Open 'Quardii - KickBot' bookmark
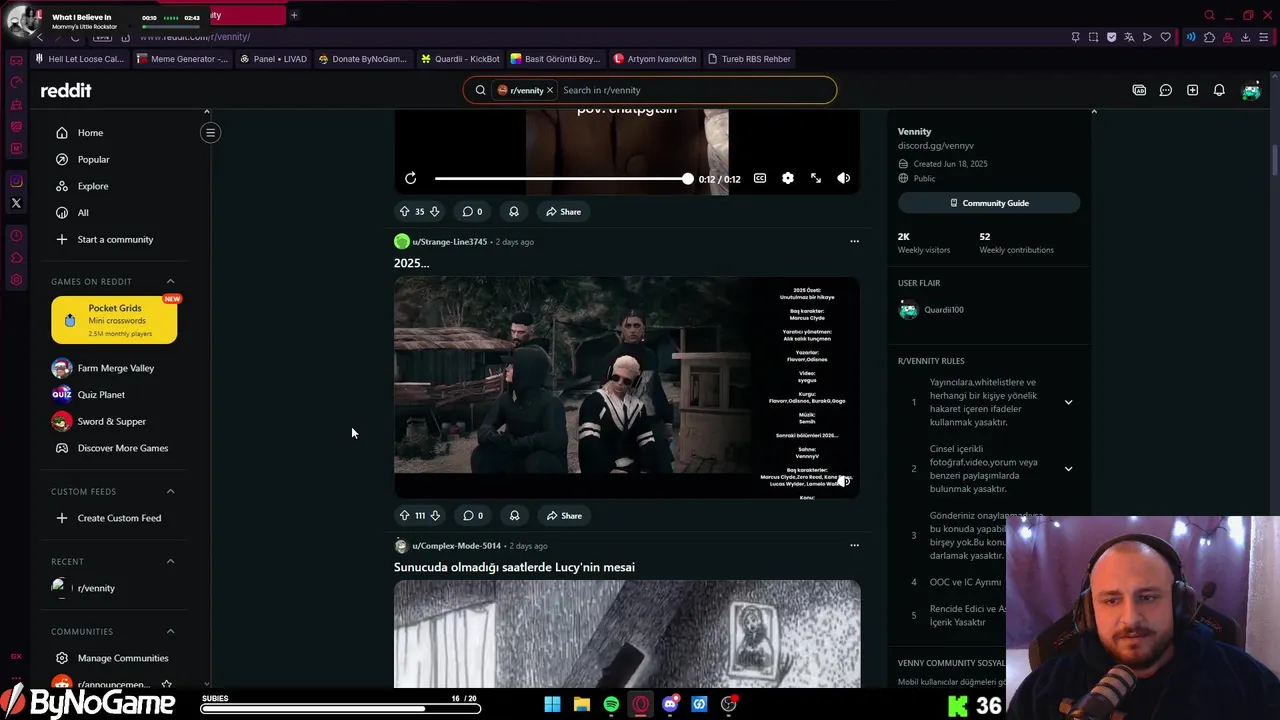This screenshot has height=720, width=1280. point(460,59)
